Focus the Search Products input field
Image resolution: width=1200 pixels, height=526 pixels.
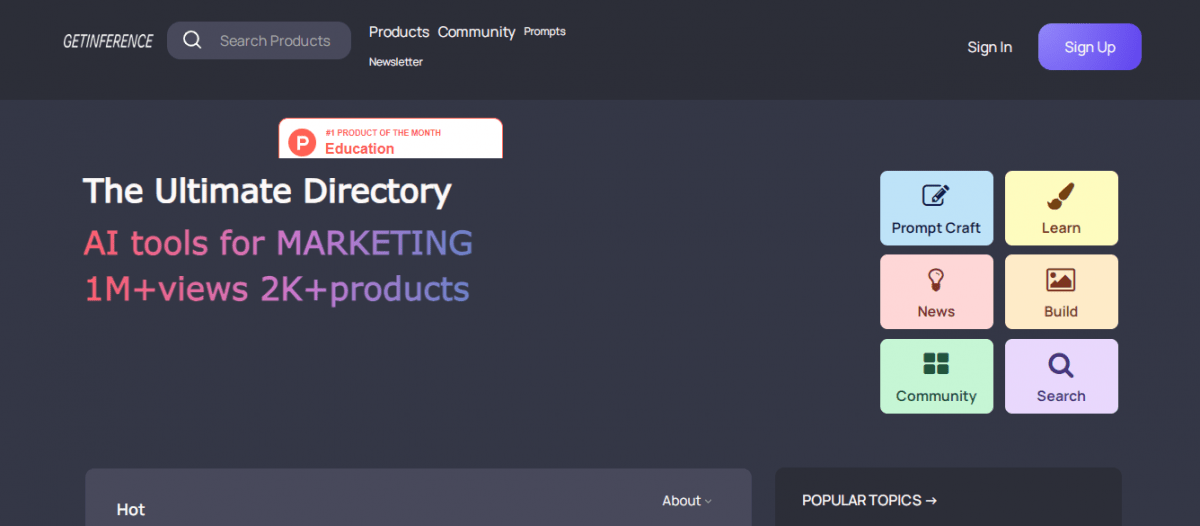(275, 41)
